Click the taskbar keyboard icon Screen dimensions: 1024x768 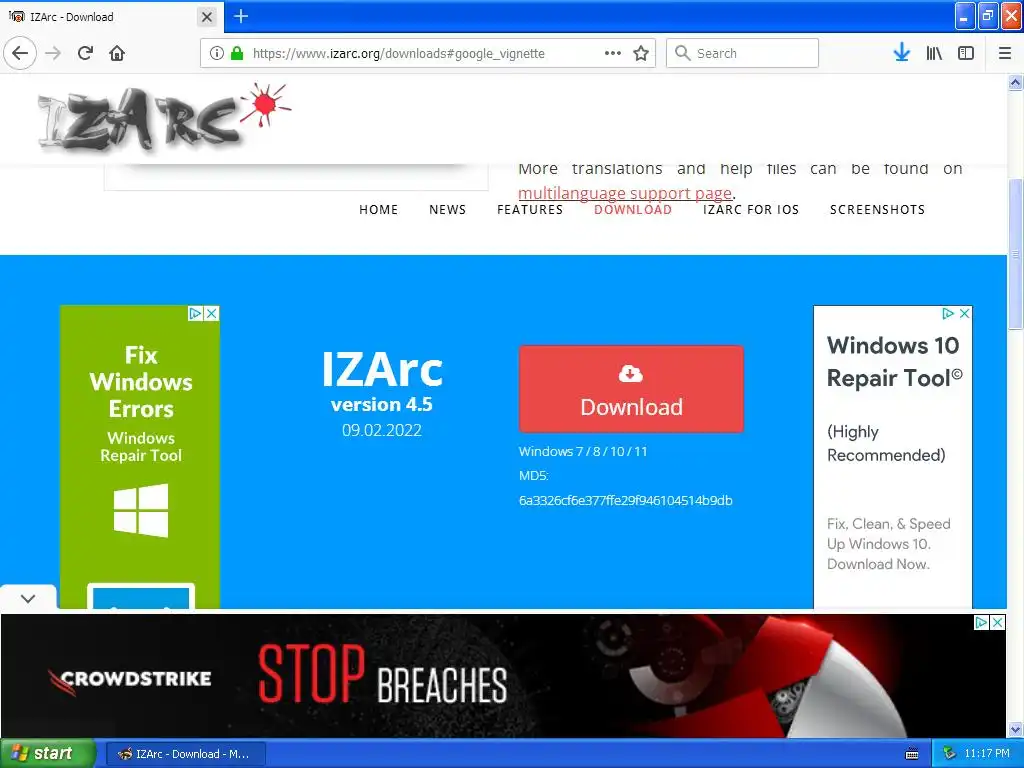pos(912,754)
